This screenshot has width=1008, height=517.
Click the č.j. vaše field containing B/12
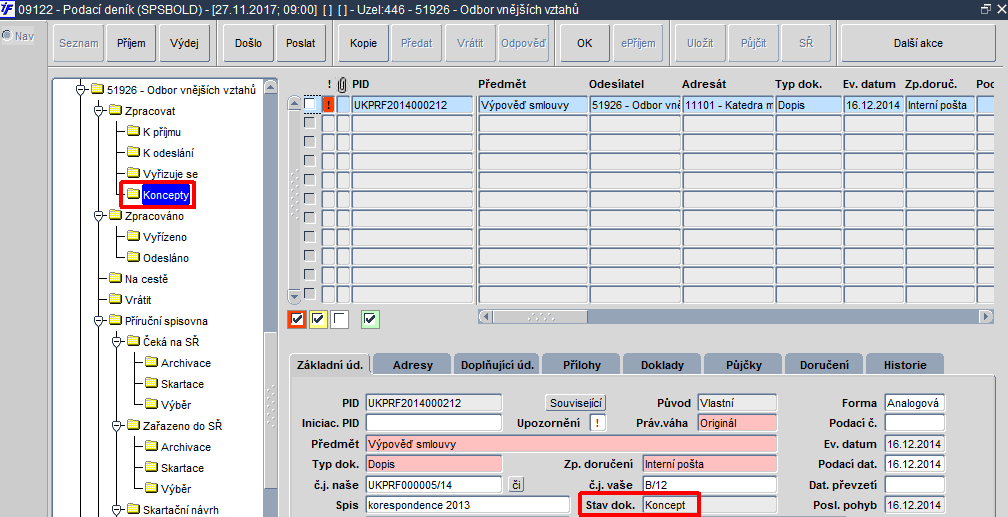point(709,484)
